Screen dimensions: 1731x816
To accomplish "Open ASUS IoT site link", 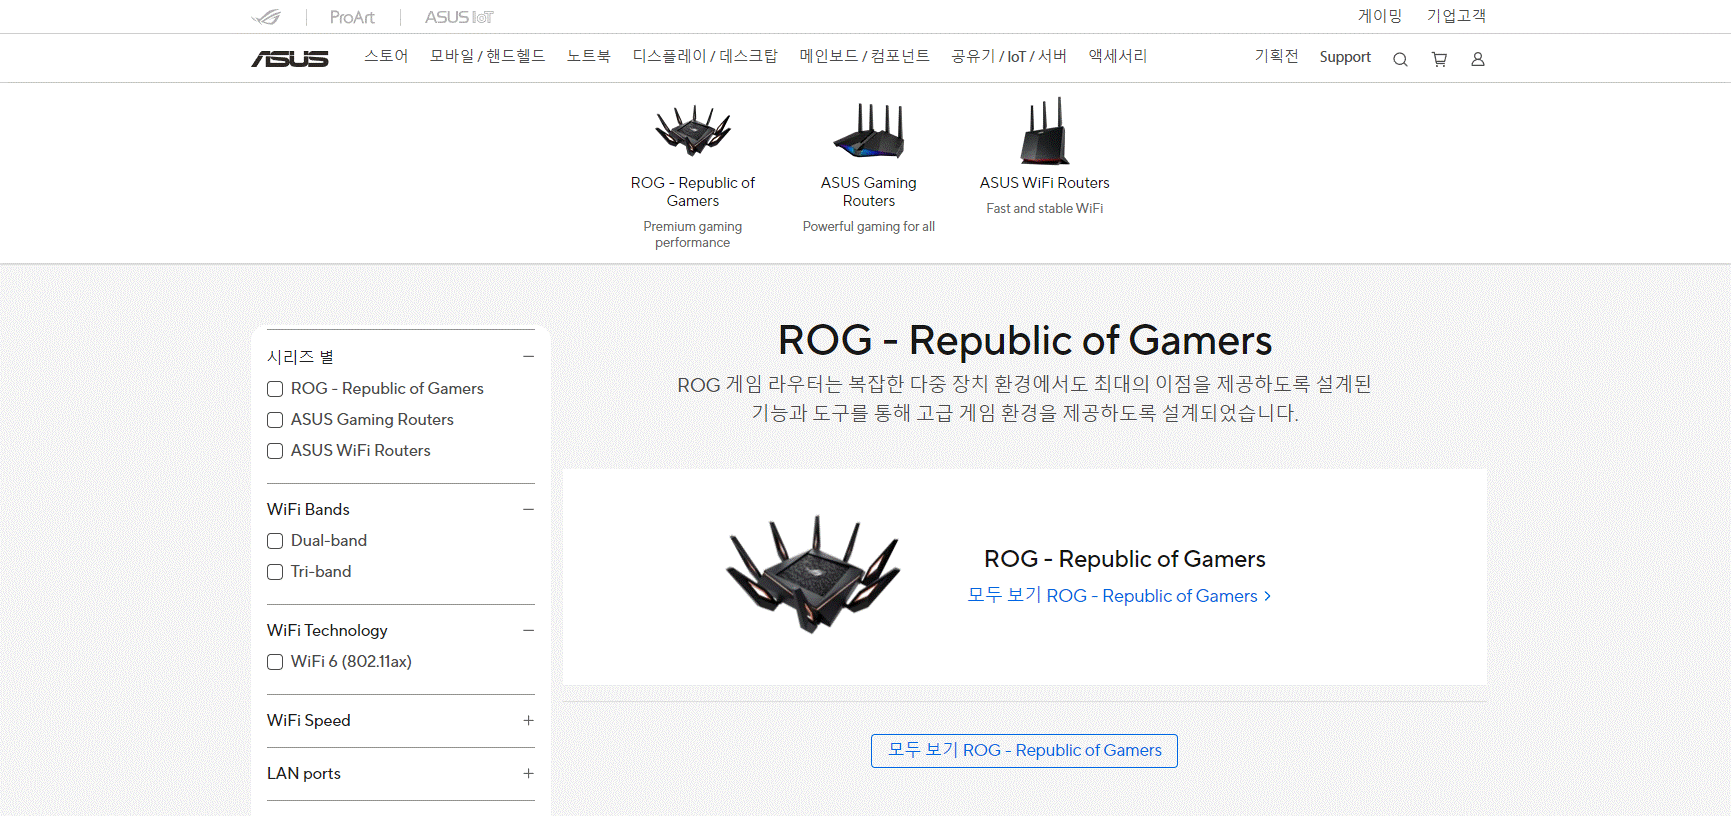I will (459, 17).
